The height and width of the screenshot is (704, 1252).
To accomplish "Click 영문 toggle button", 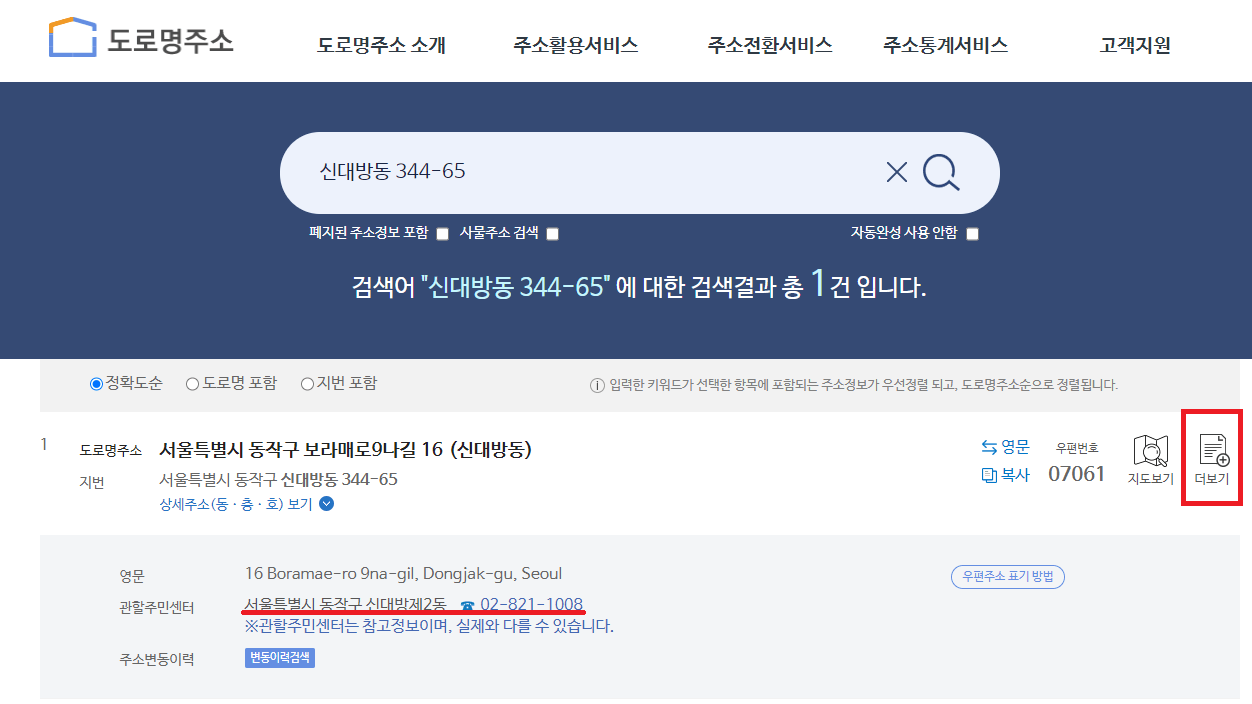I will coord(1005,447).
